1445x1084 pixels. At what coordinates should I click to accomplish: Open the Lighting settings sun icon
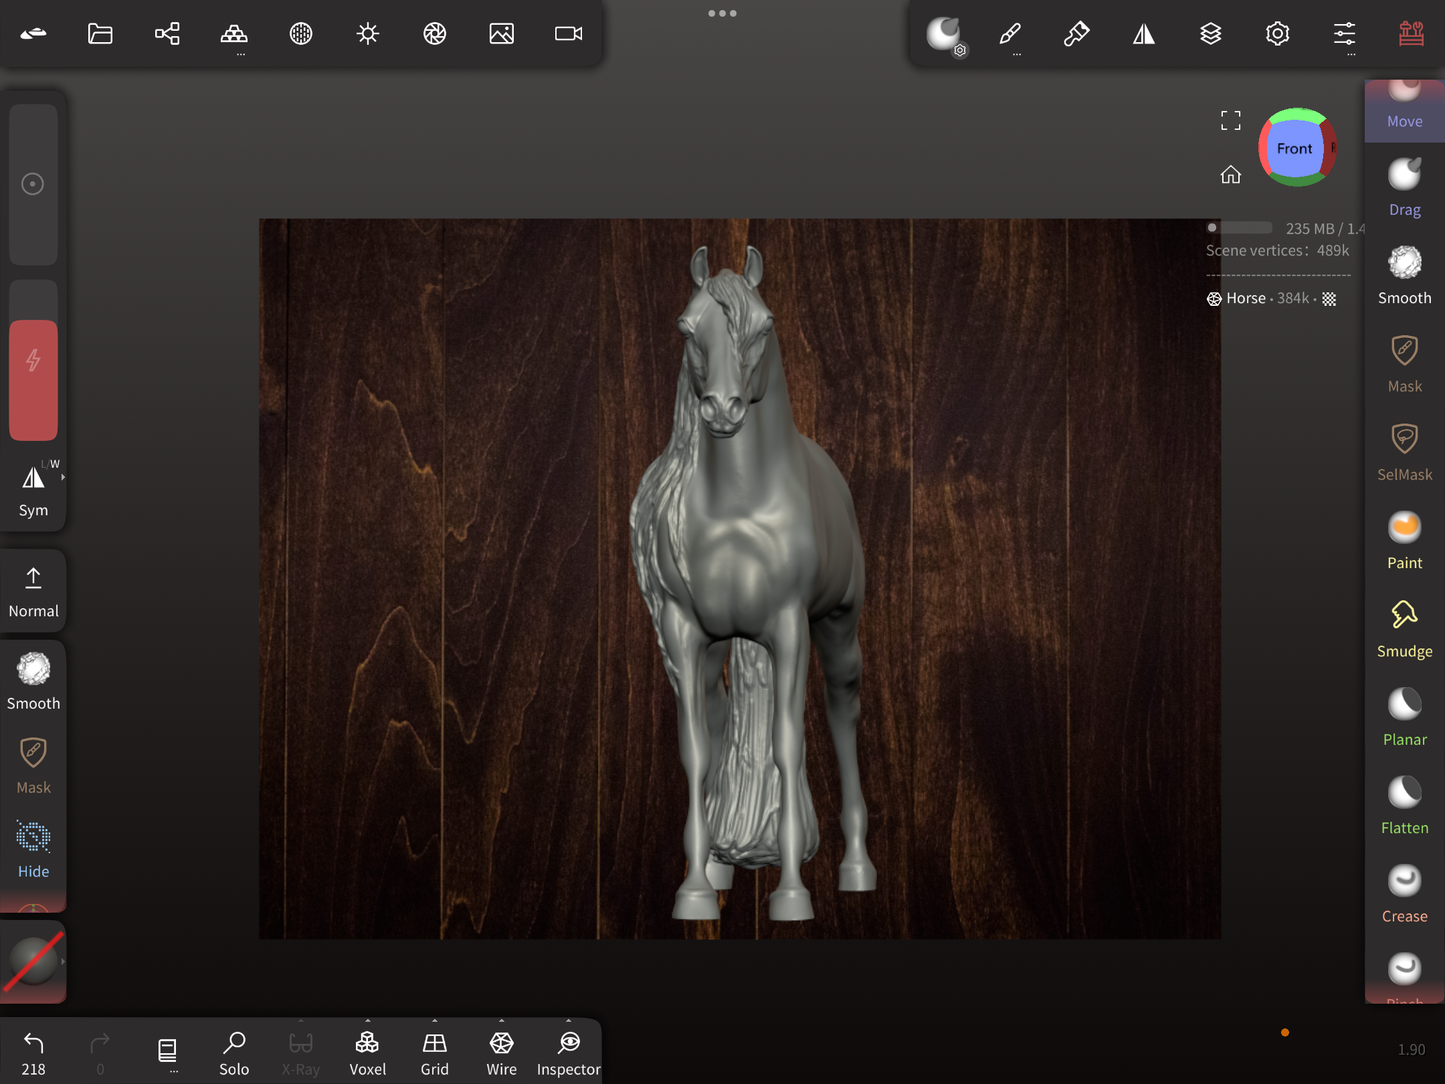368,34
